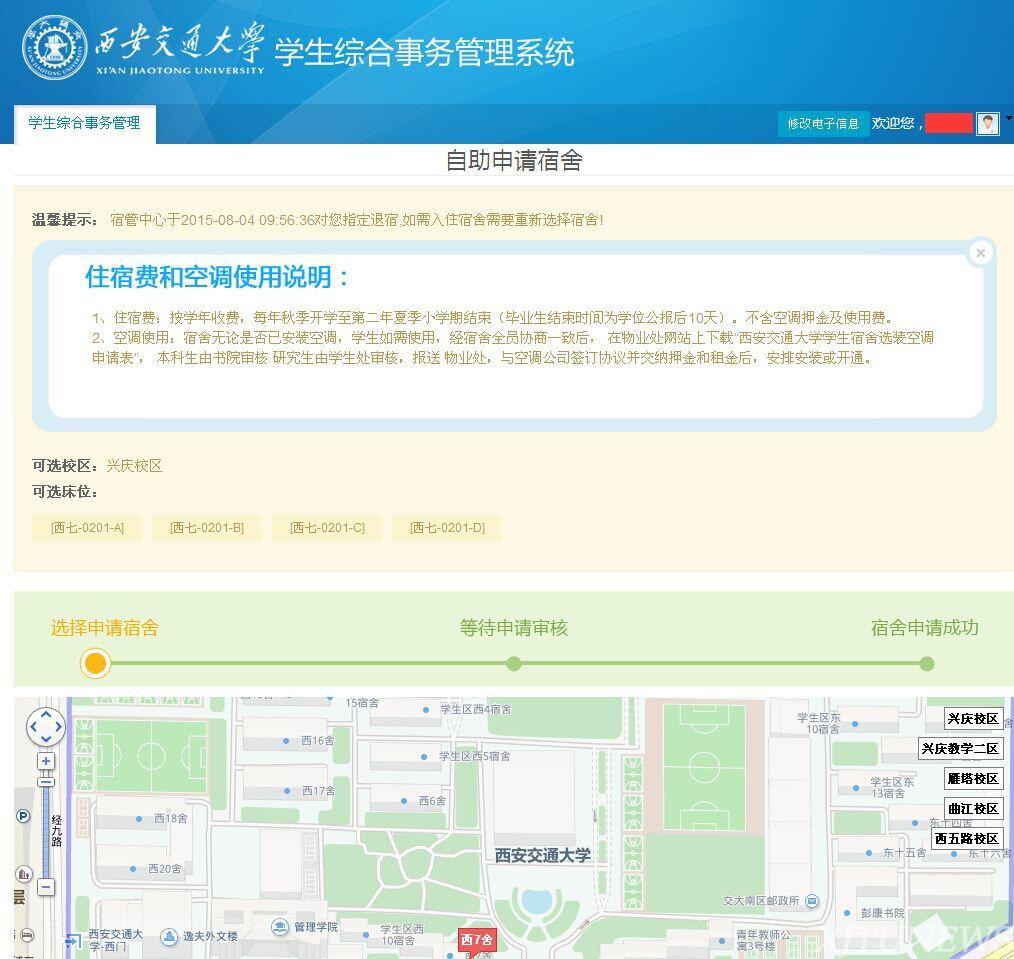Pan the map up with the arrow
This screenshot has height=959, width=1014.
point(46,715)
